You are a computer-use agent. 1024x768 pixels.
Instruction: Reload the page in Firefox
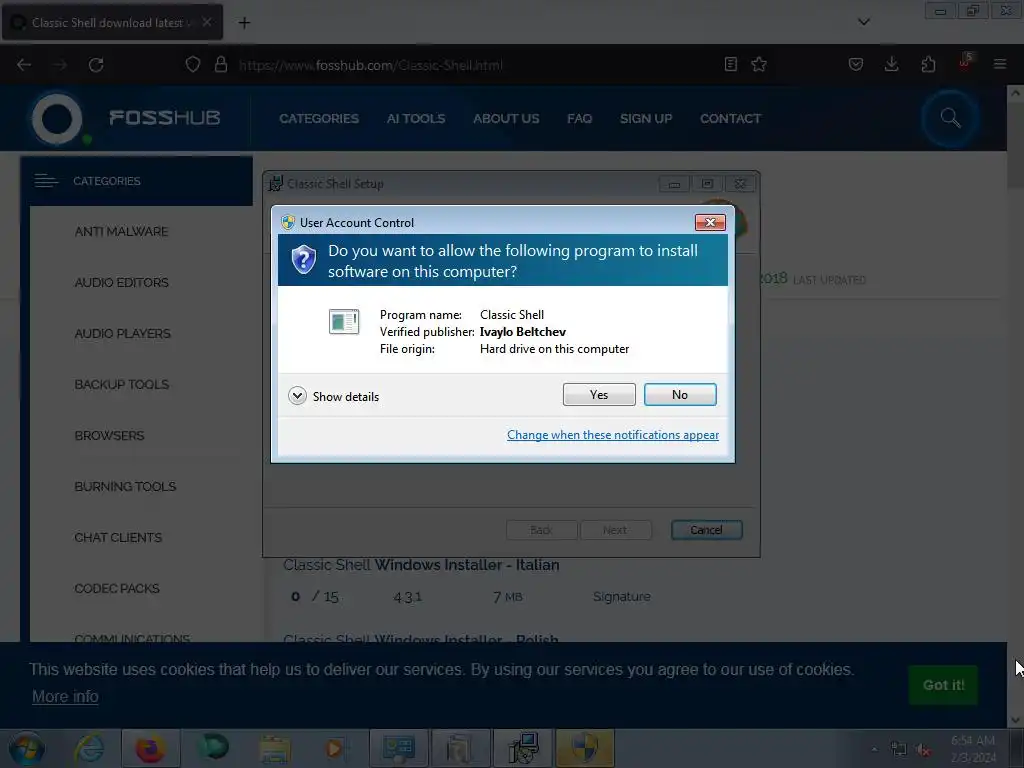pyautogui.click(x=96, y=65)
